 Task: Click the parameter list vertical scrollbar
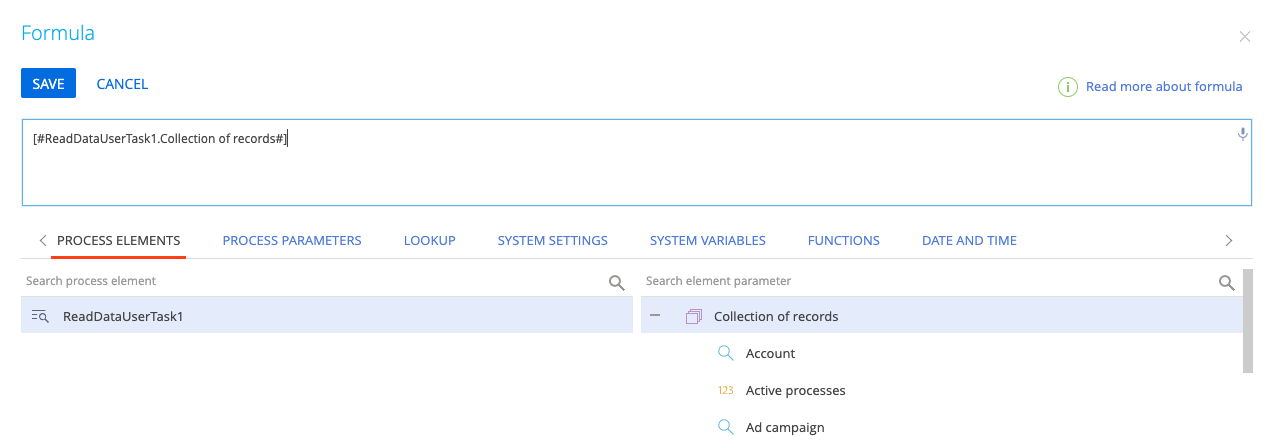pyautogui.click(x=1247, y=320)
